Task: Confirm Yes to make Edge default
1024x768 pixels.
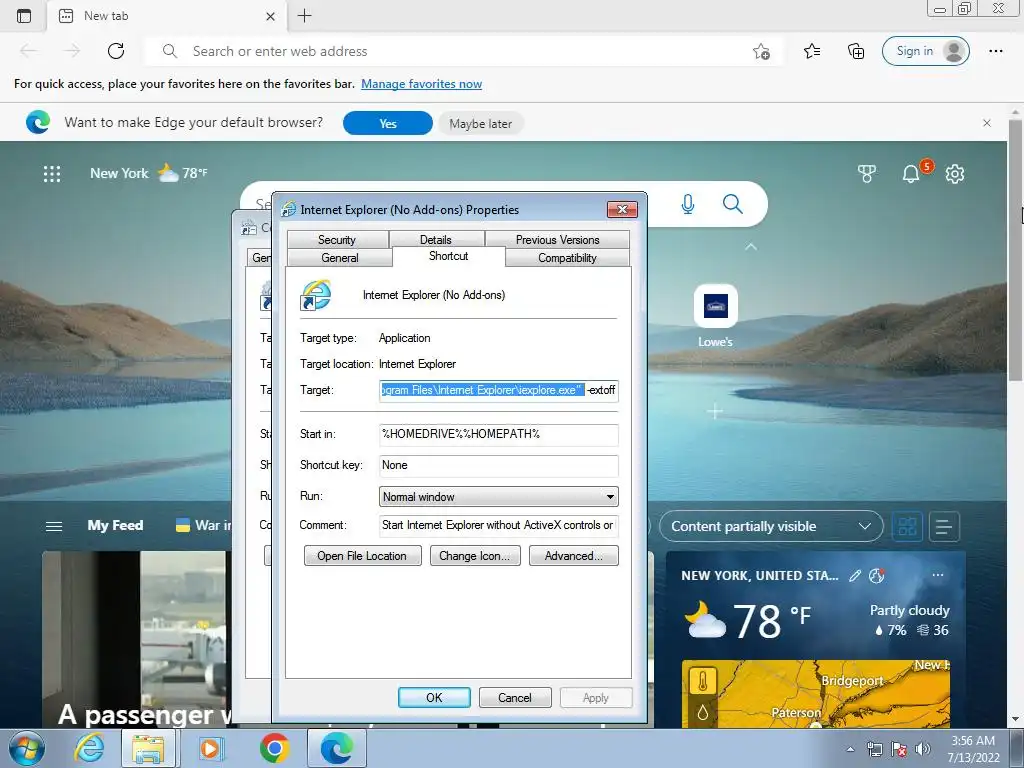Action: click(x=387, y=123)
